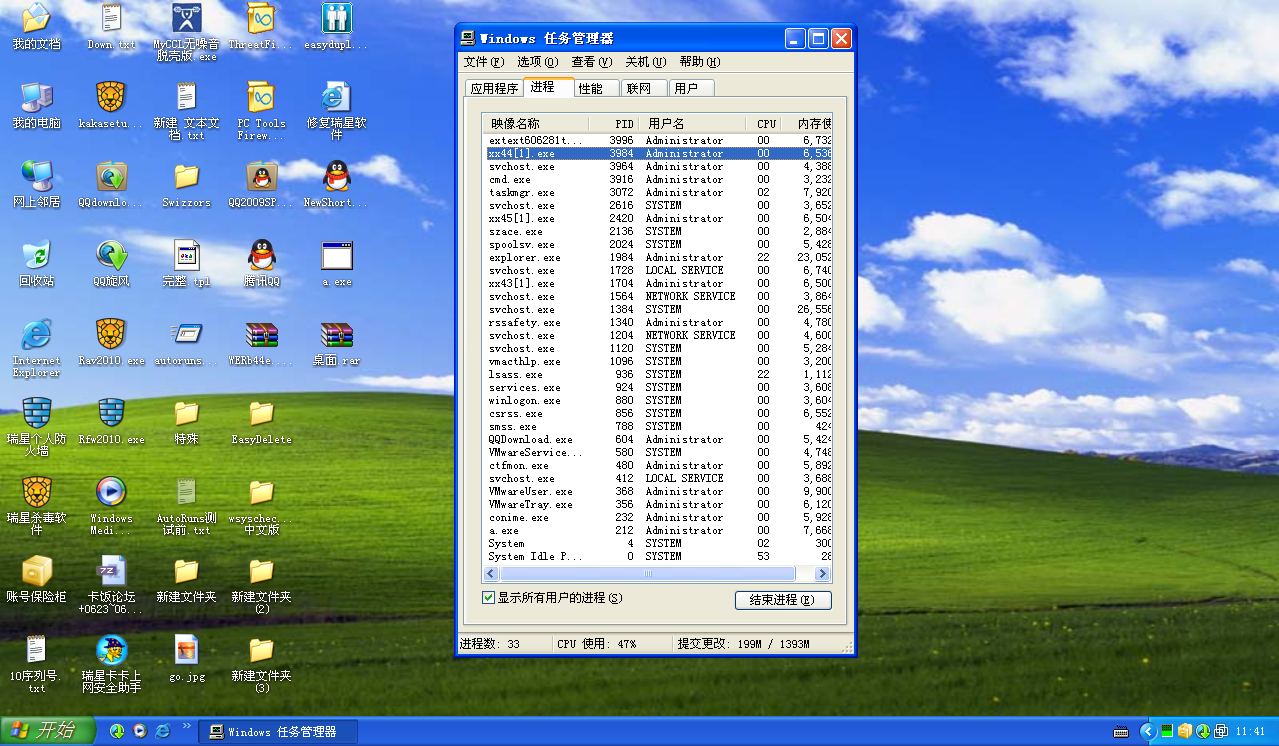Expand the quick launch overflow chevron
The image size is (1279, 746).
pyautogui.click(x=186, y=726)
